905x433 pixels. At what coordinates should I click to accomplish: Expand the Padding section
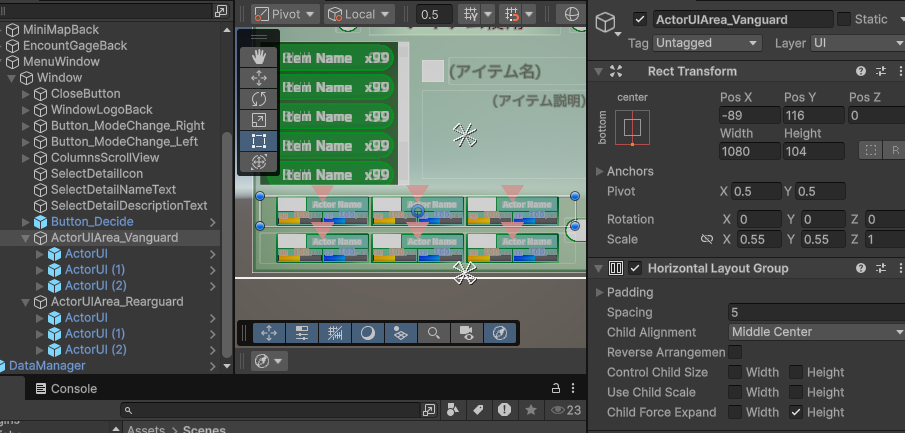(x=599, y=292)
